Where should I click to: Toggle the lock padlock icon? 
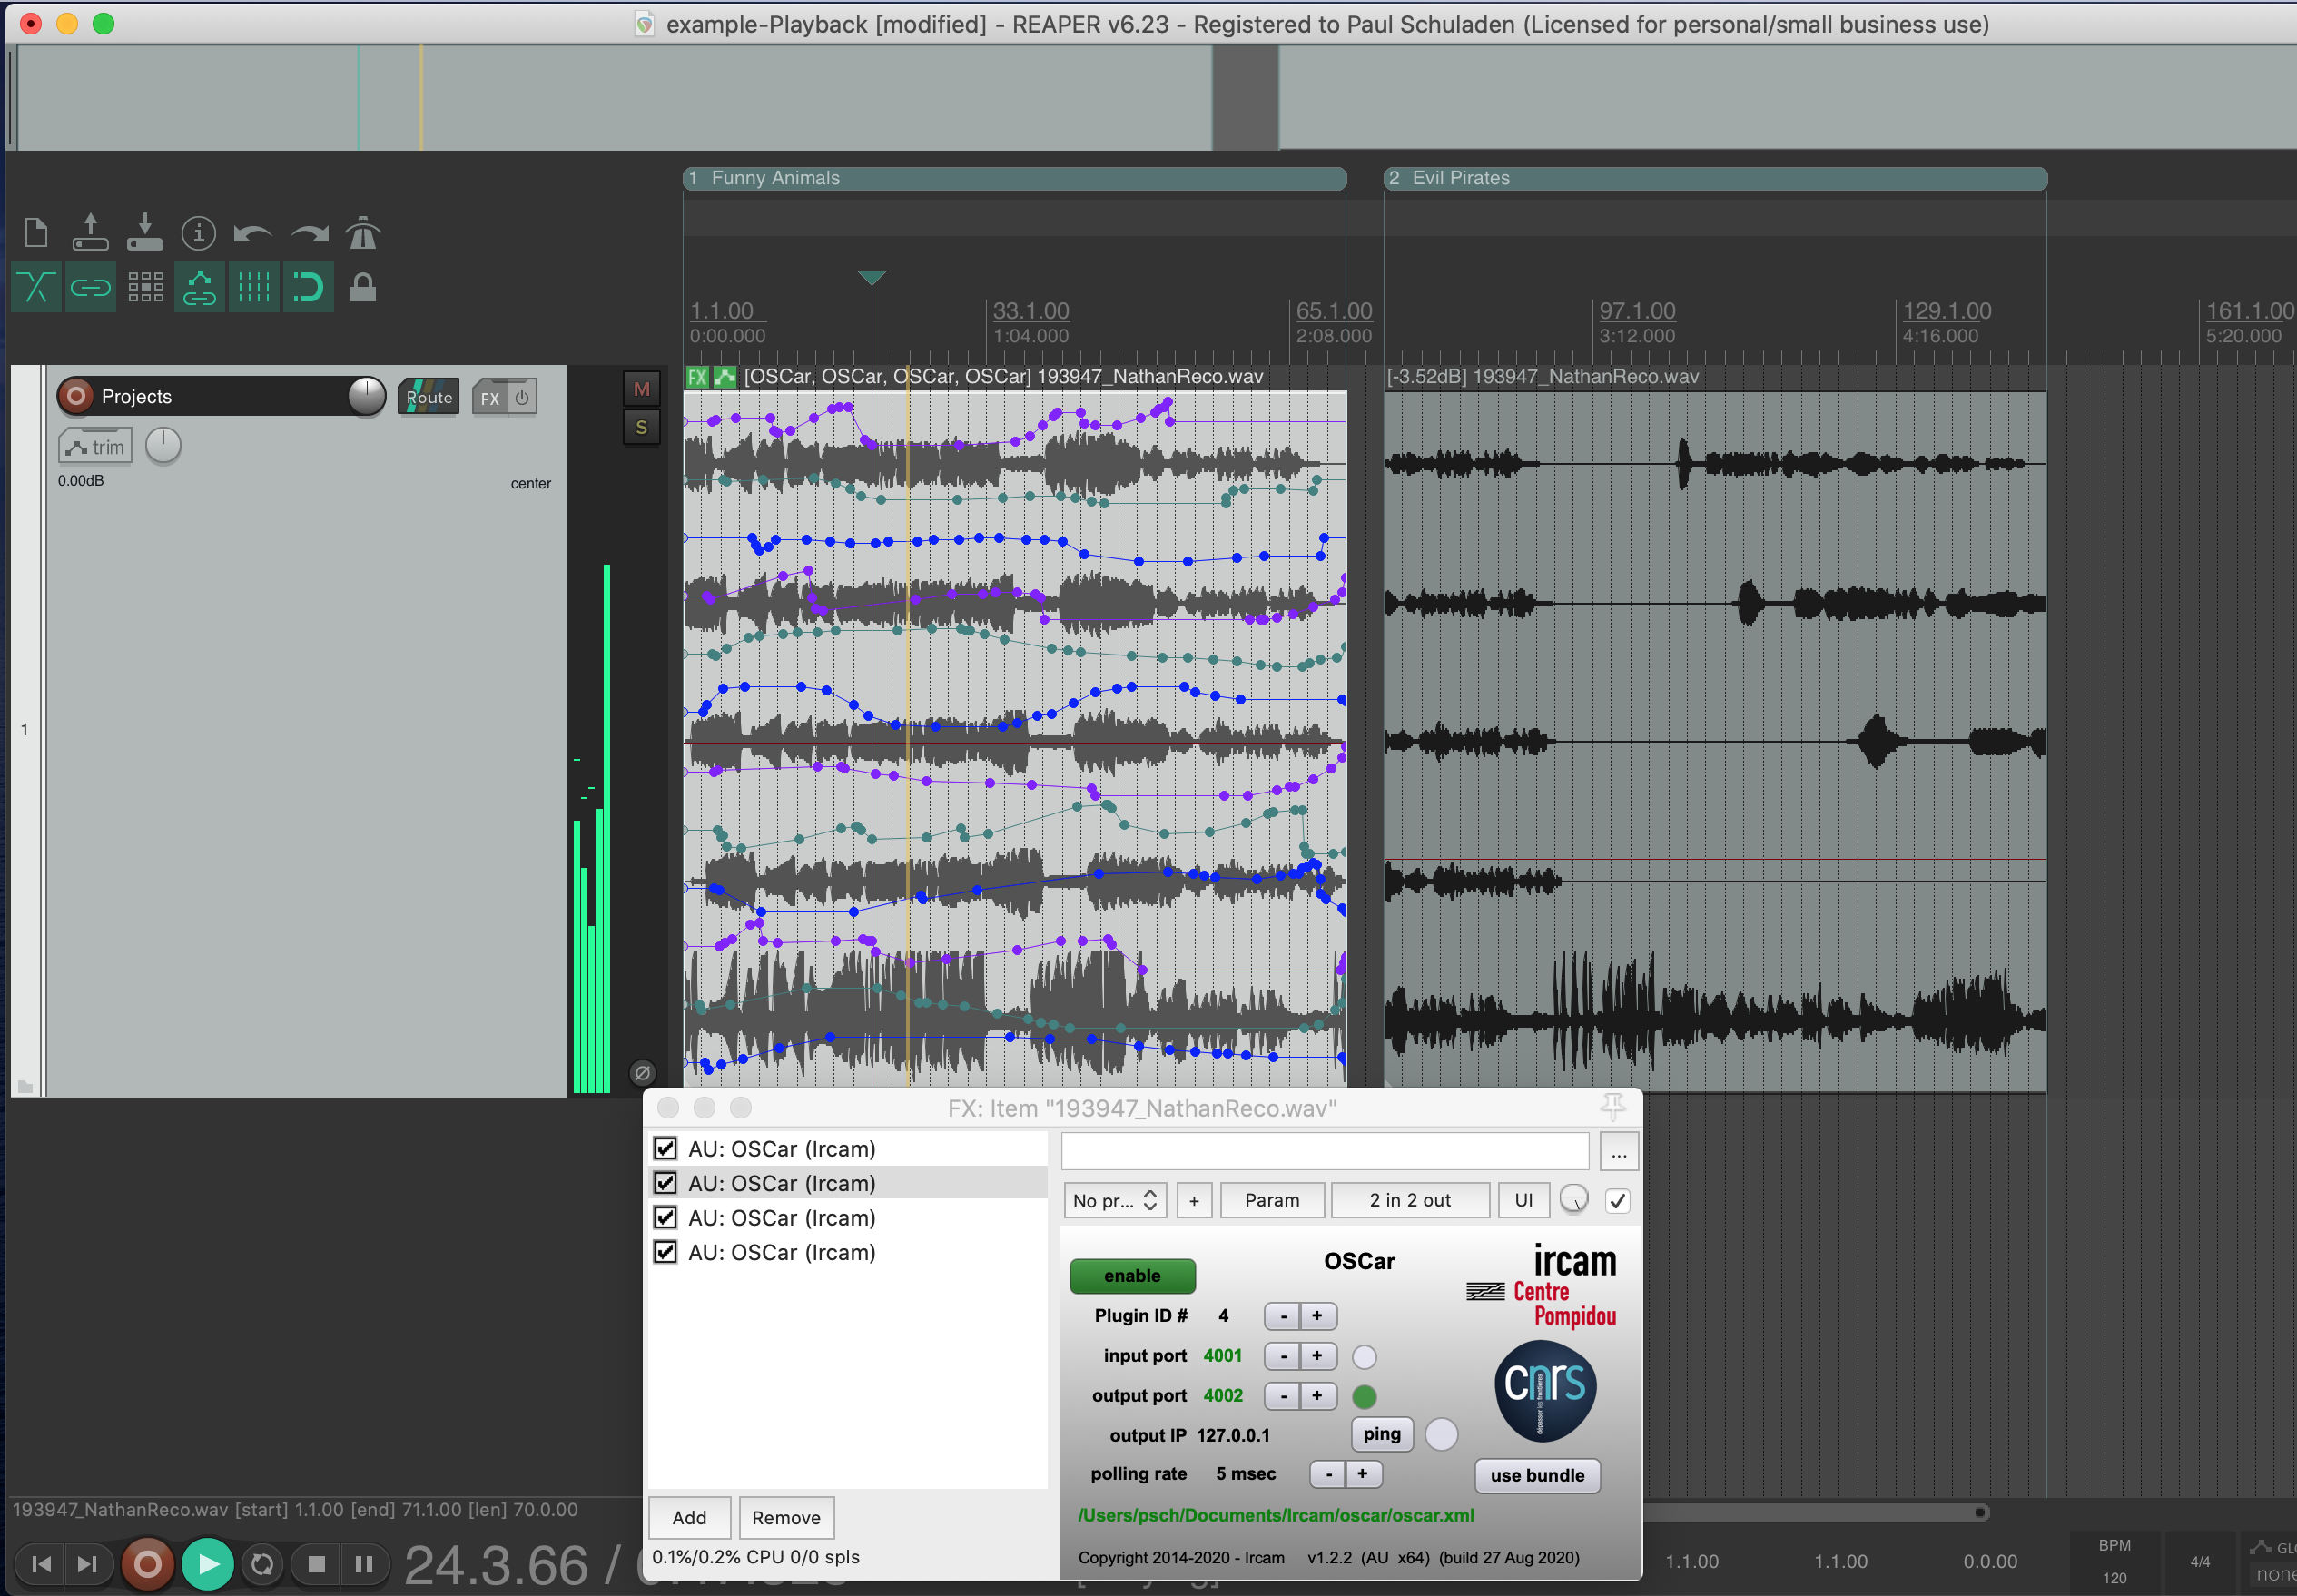pos(363,288)
